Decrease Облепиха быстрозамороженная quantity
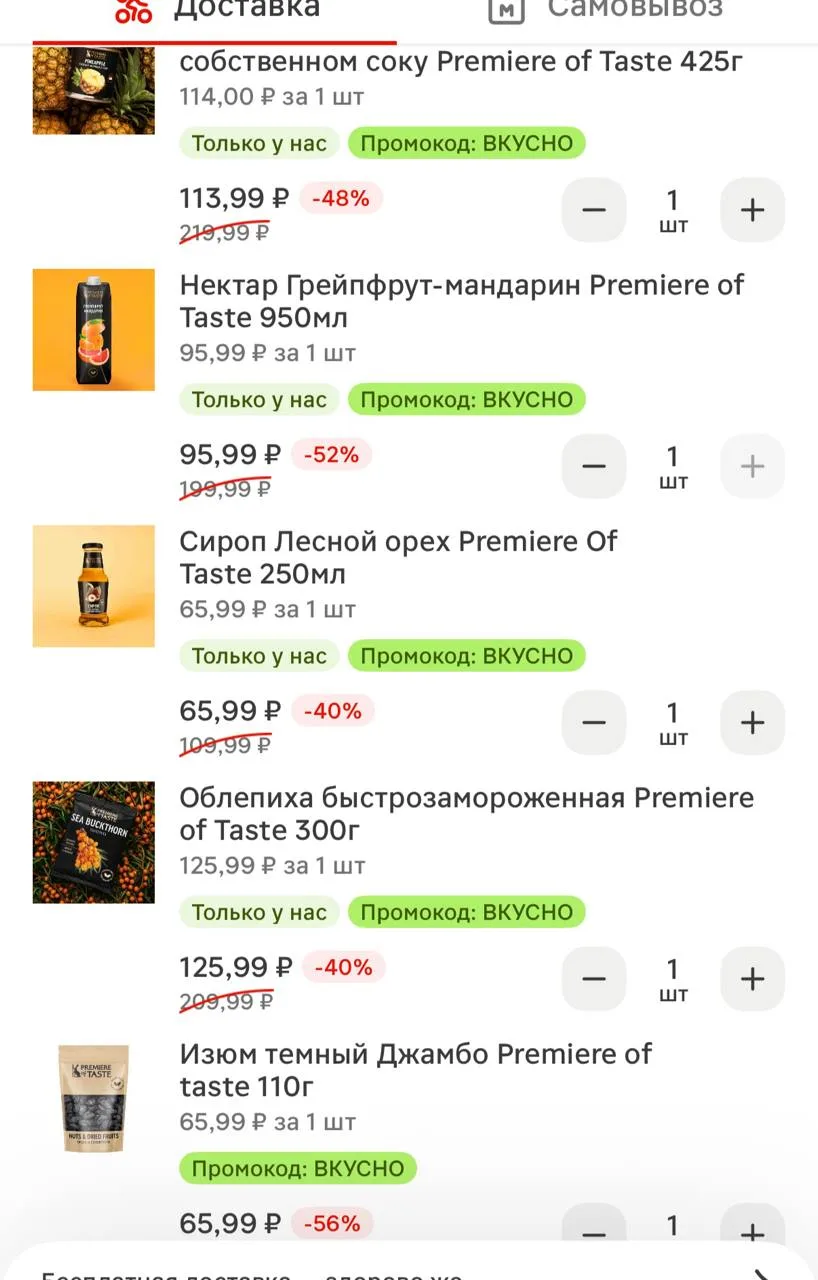Image resolution: width=818 pixels, height=1280 pixels. click(x=594, y=978)
